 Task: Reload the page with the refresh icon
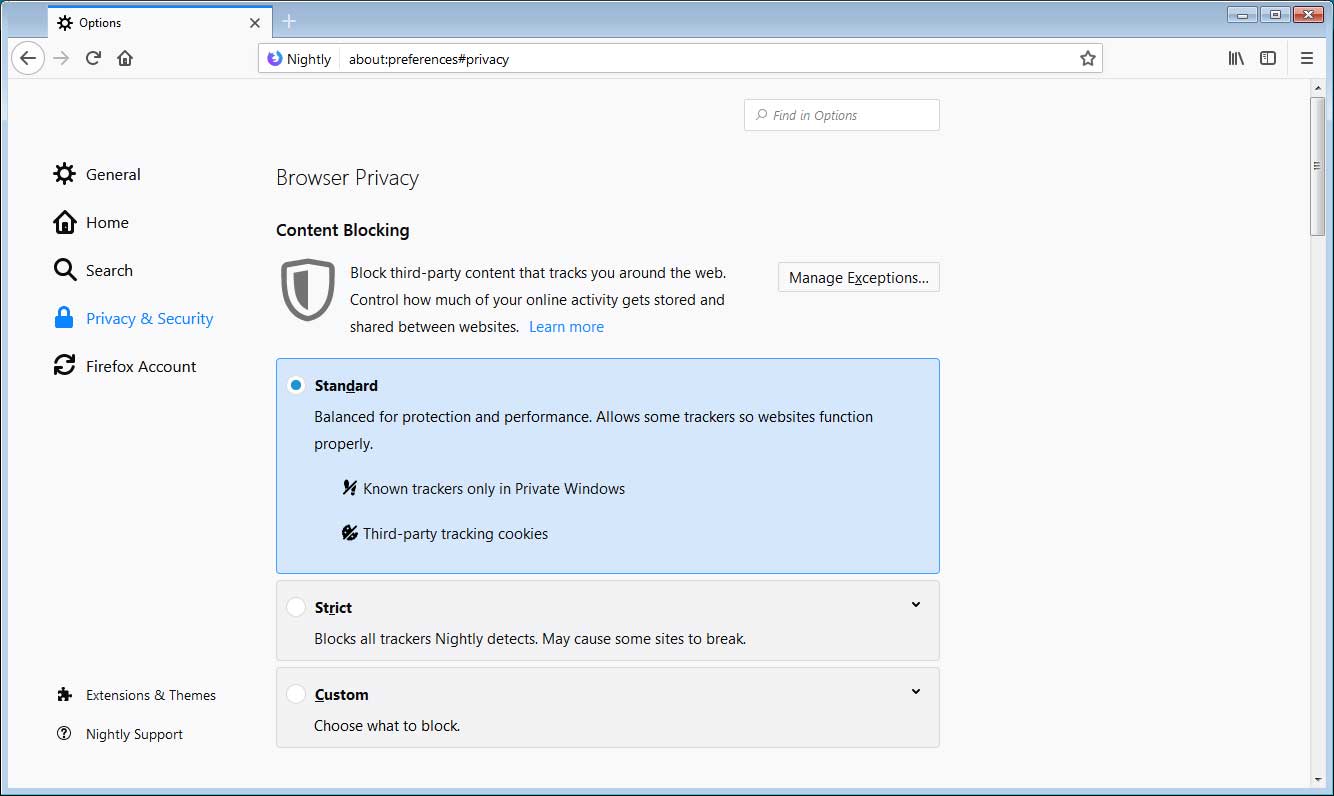[x=93, y=58]
